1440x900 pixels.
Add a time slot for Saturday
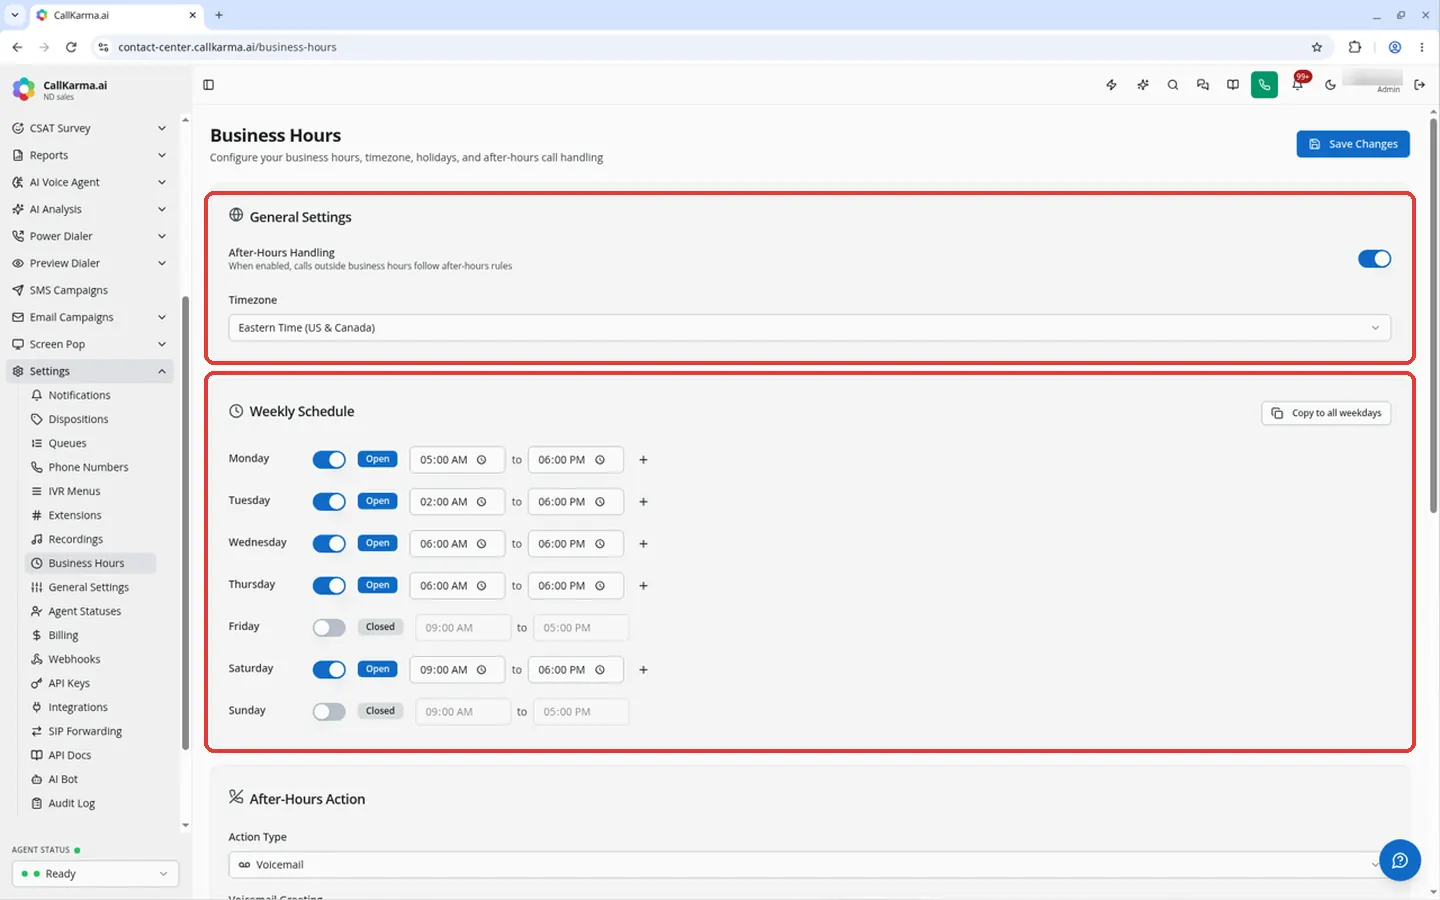[x=643, y=670]
